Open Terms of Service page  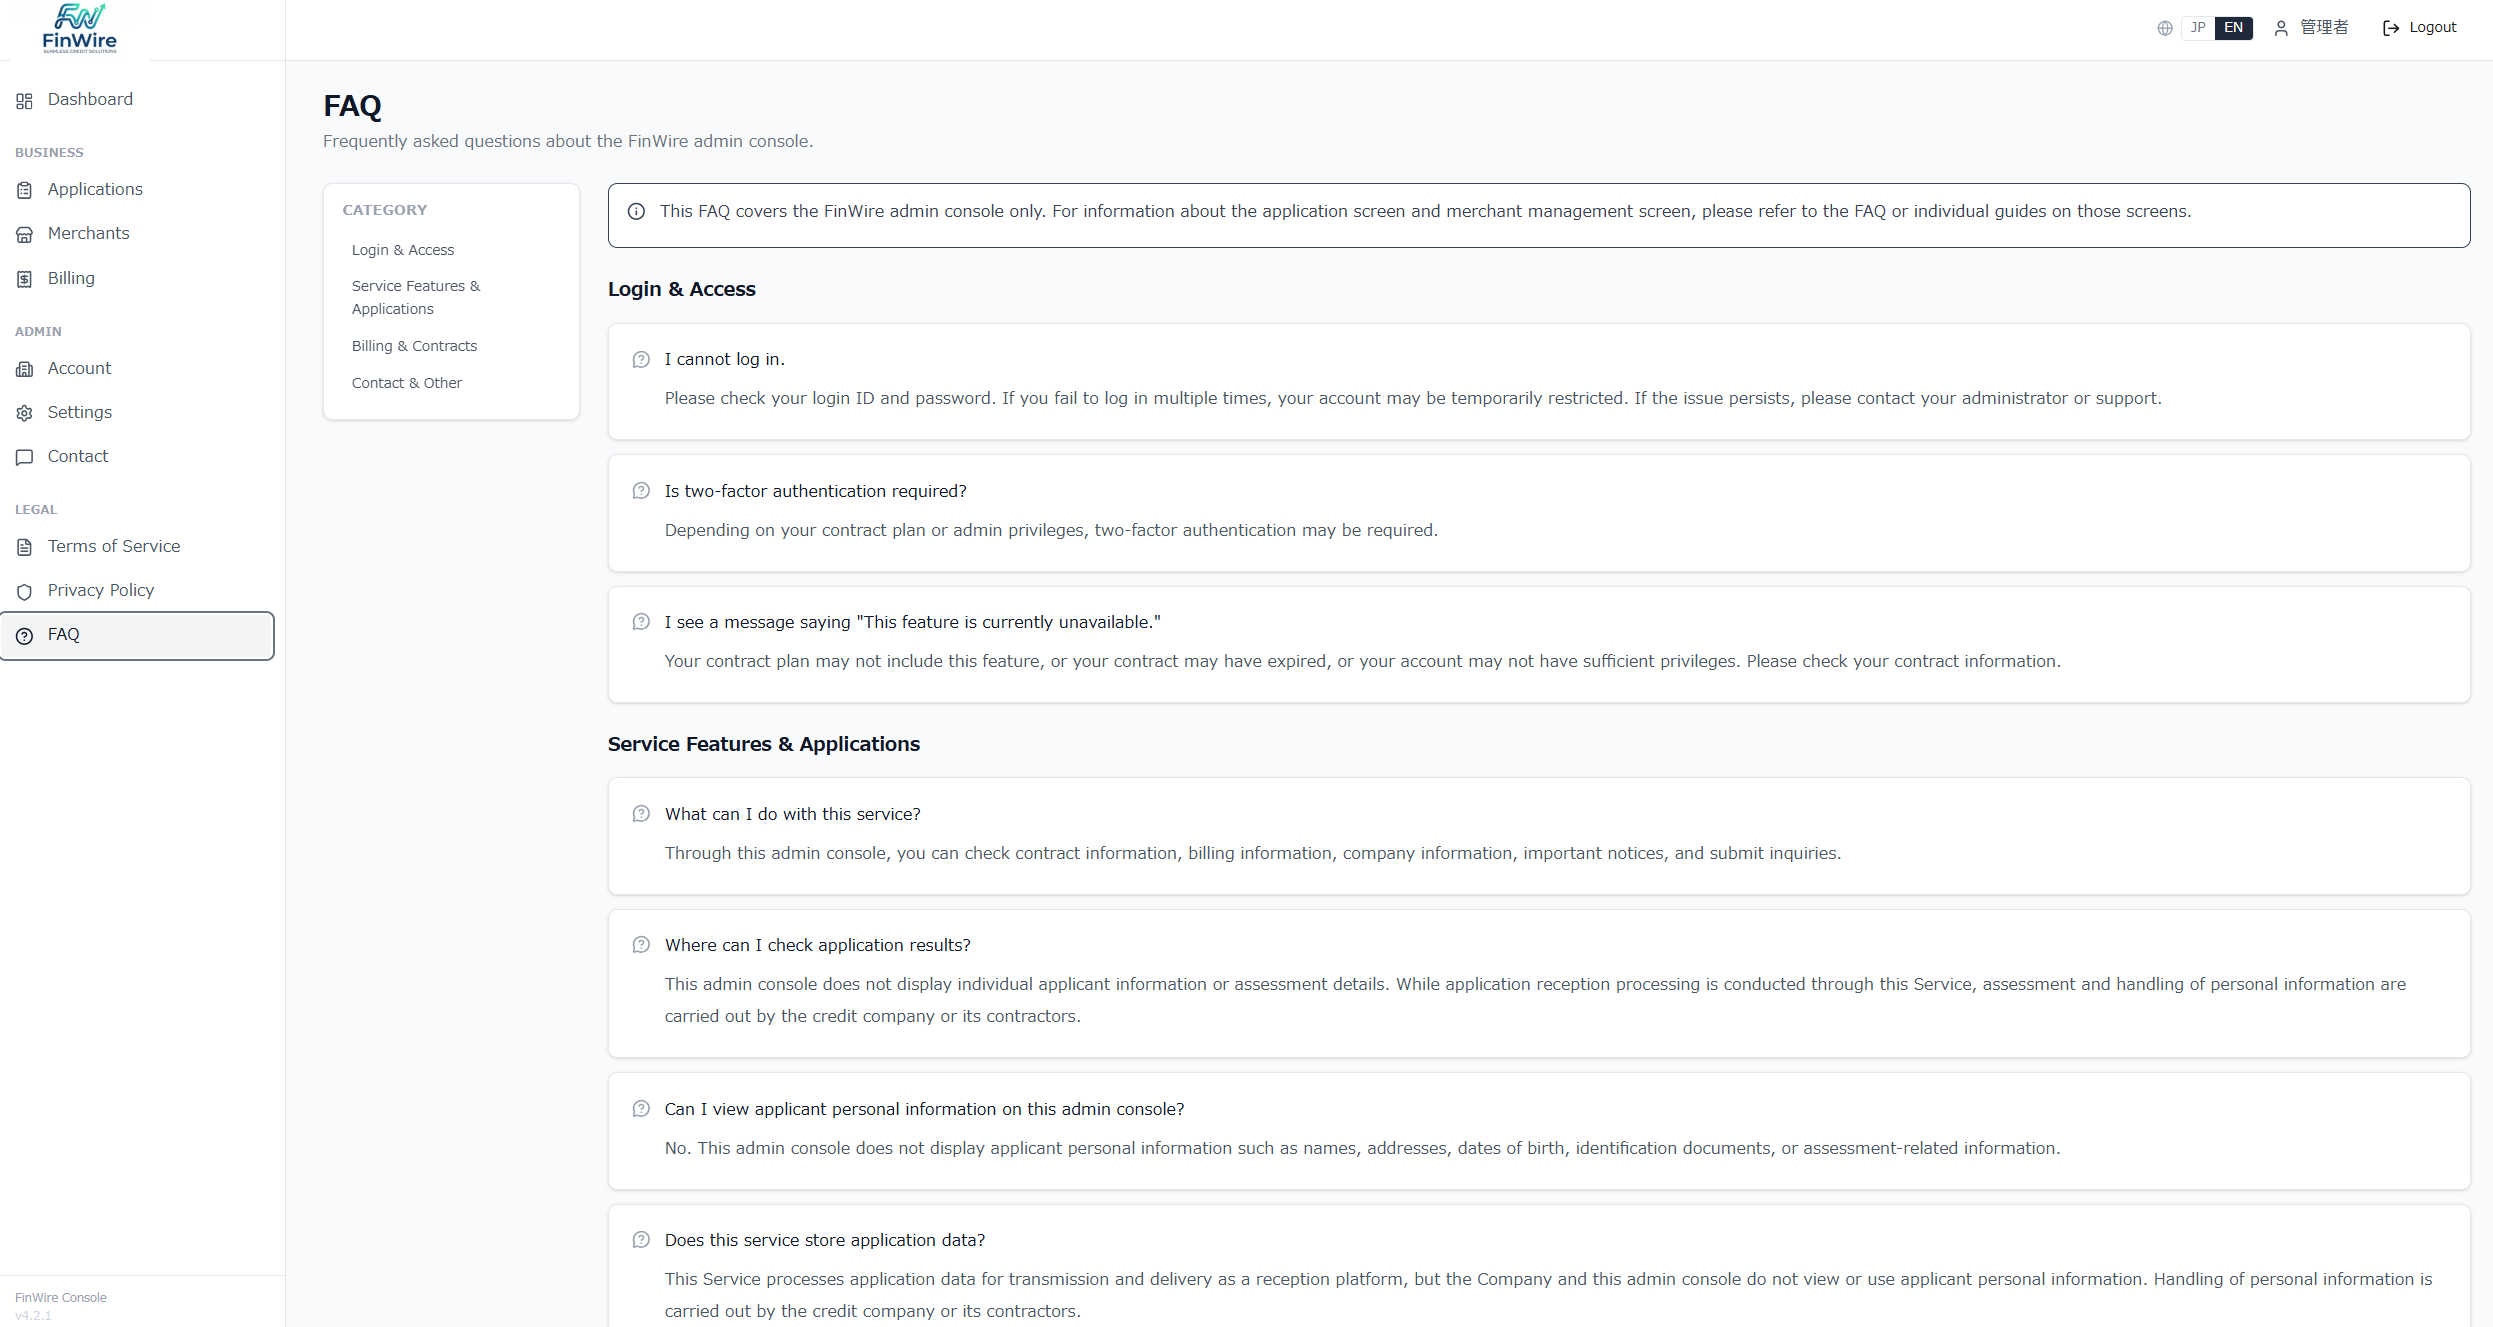(x=113, y=546)
